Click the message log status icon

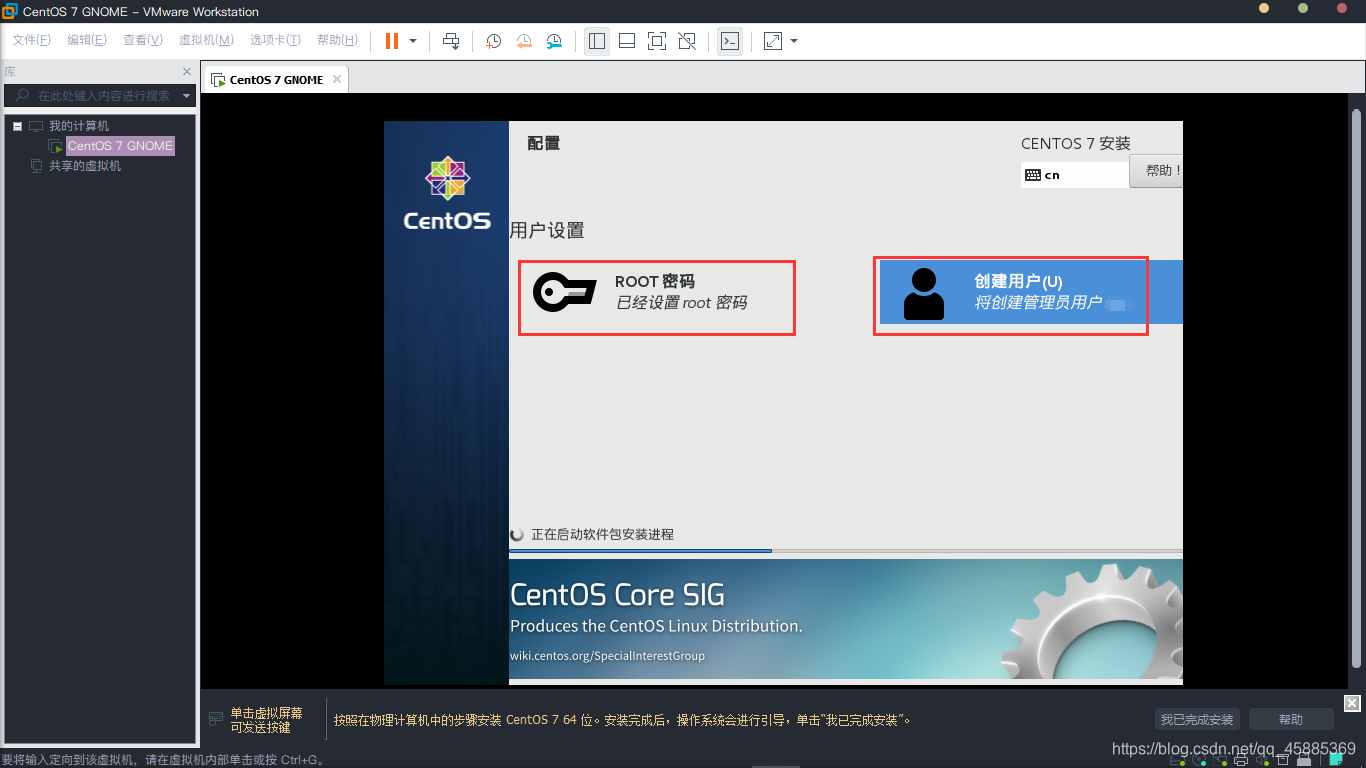[x=1335, y=760]
